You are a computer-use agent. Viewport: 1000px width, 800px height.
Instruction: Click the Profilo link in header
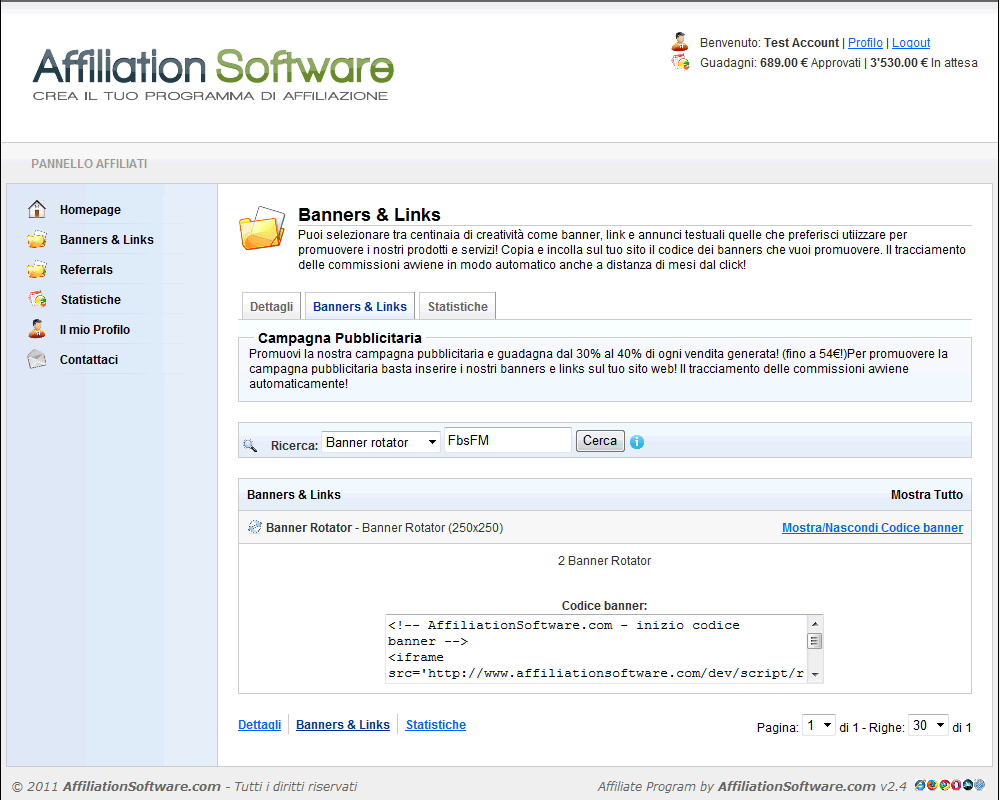(865, 43)
